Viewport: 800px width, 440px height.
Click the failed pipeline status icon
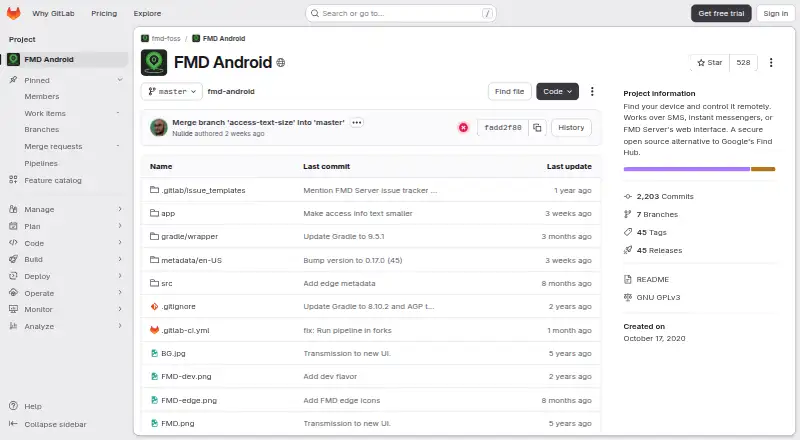point(463,128)
